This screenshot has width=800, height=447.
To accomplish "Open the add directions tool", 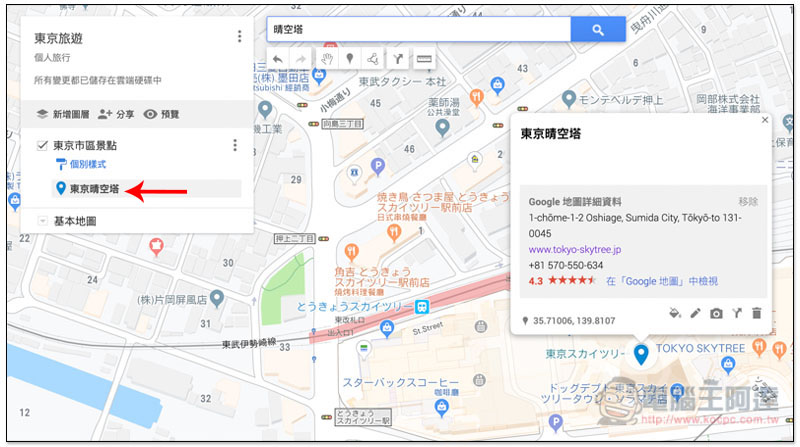I will (x=397, y=59).
